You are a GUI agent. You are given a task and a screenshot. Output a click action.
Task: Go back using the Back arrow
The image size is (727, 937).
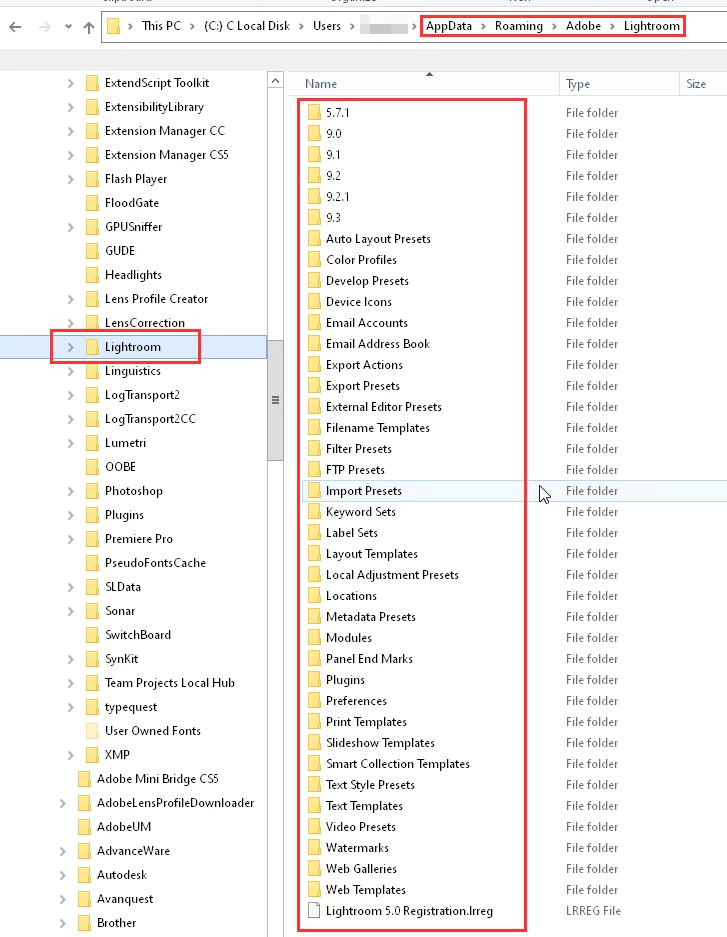[x=16, y=27]
